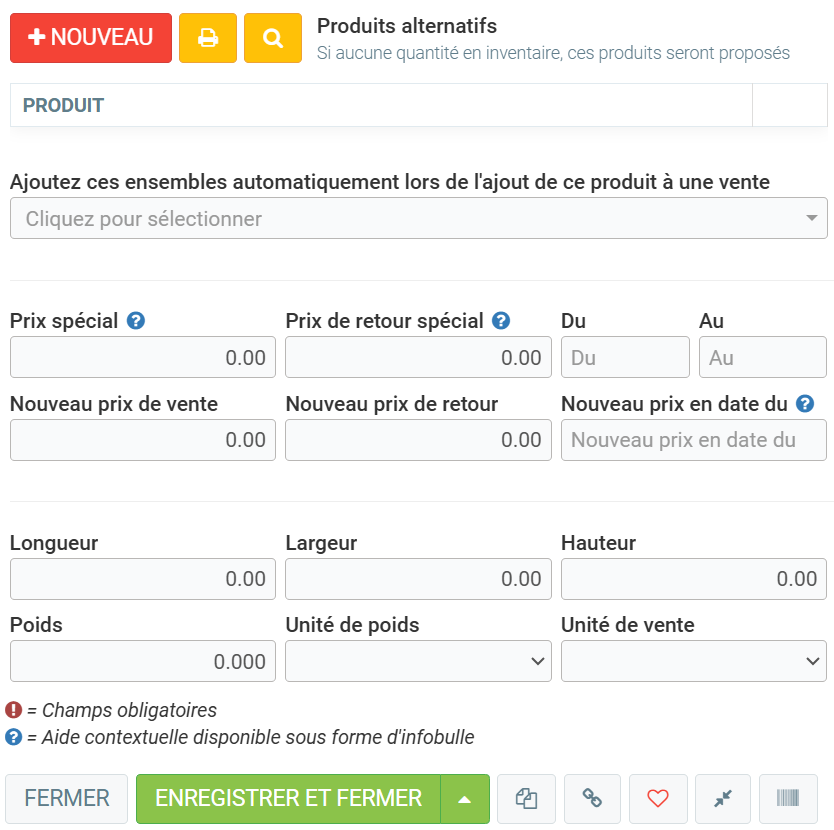Click help icon beside Nouveau prix en date du
This screenshot has height=830, width=834.
[804, 404]
